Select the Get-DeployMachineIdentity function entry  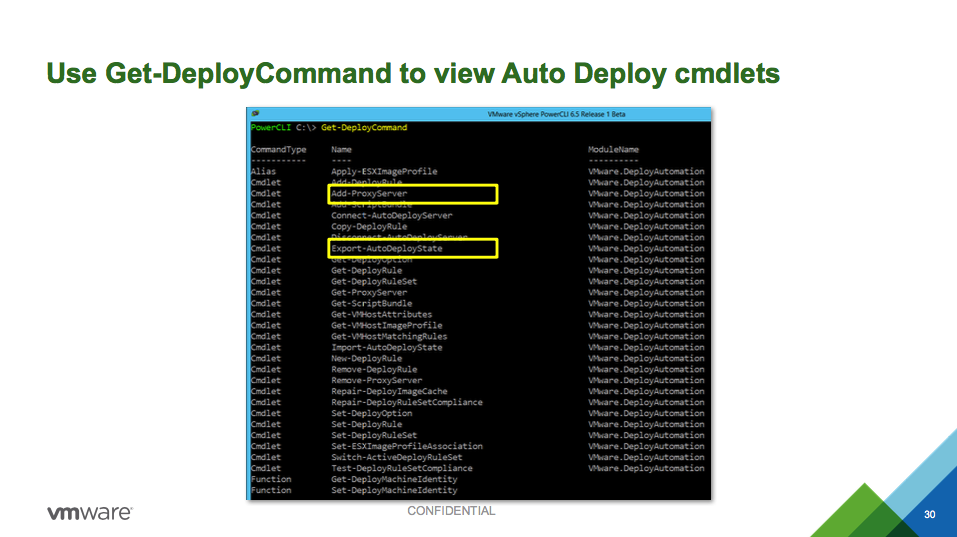click(x=395, y=479)
